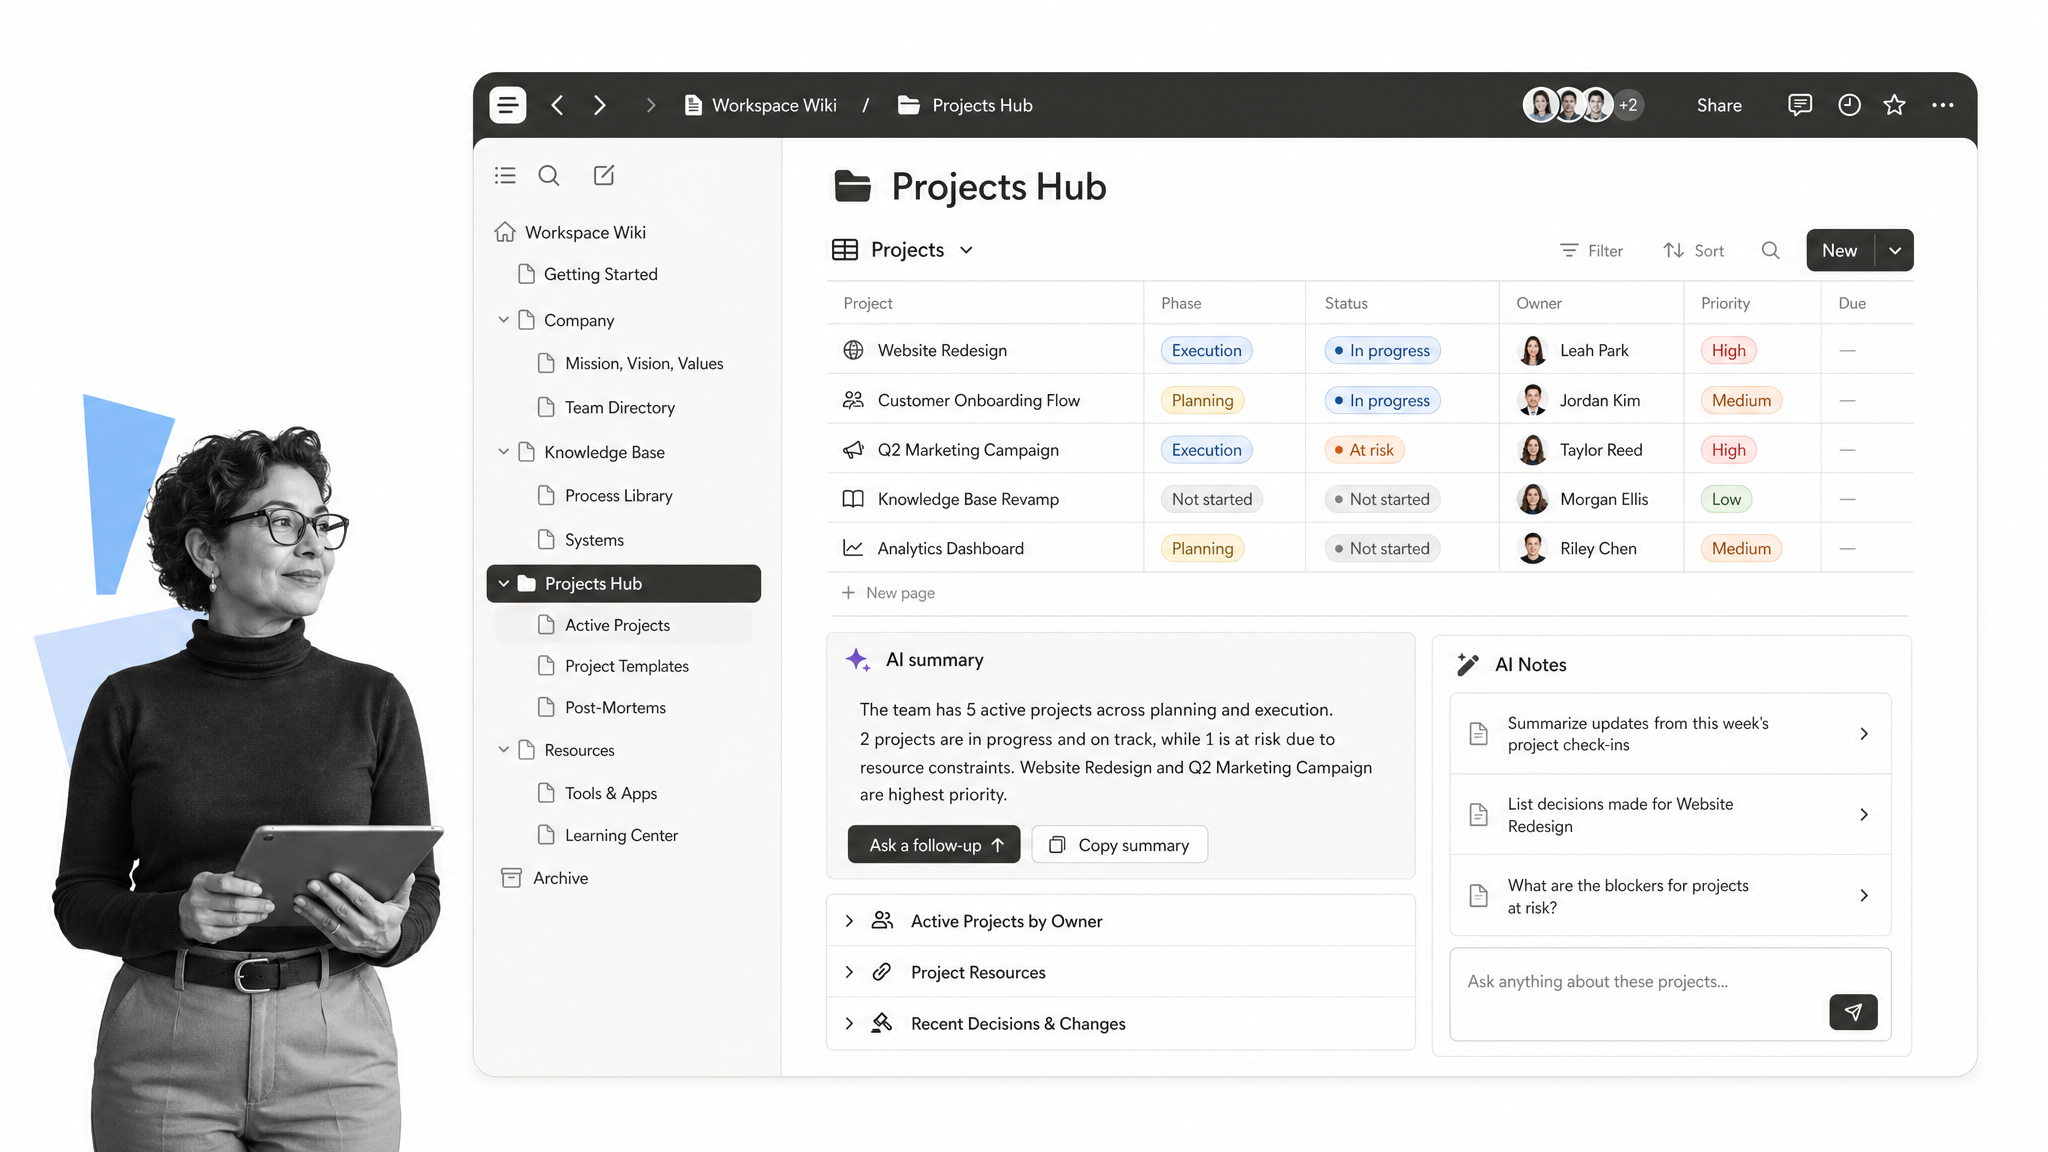Search the Projects table
This screenshot has height=1152, width=2048.
(1770, 250)
